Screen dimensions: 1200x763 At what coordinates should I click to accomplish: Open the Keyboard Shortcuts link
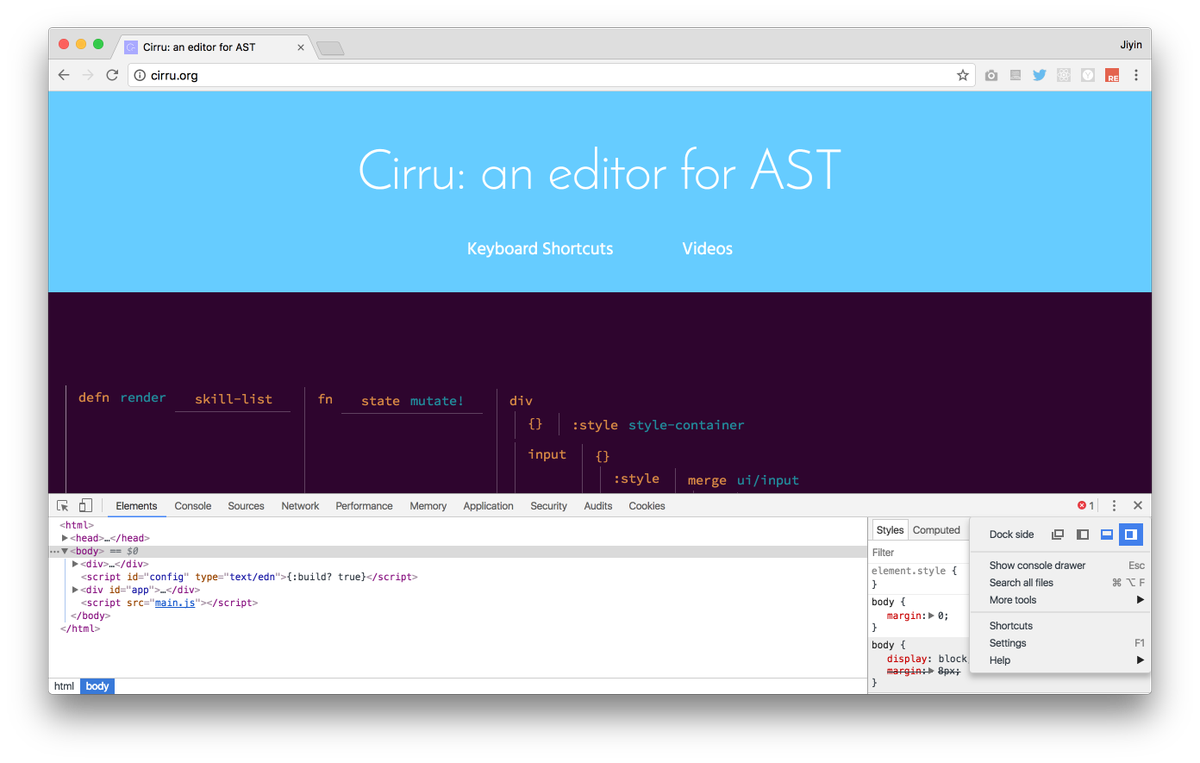pos(540,248)
